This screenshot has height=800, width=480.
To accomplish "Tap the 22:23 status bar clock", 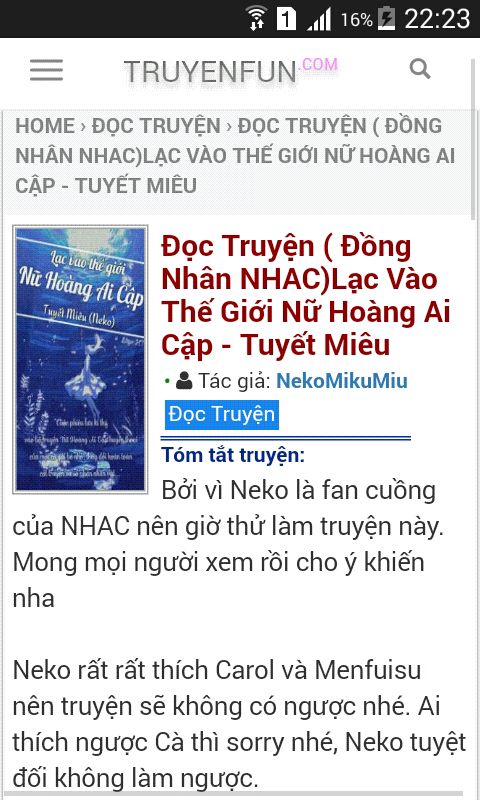I will coord(437,19).
